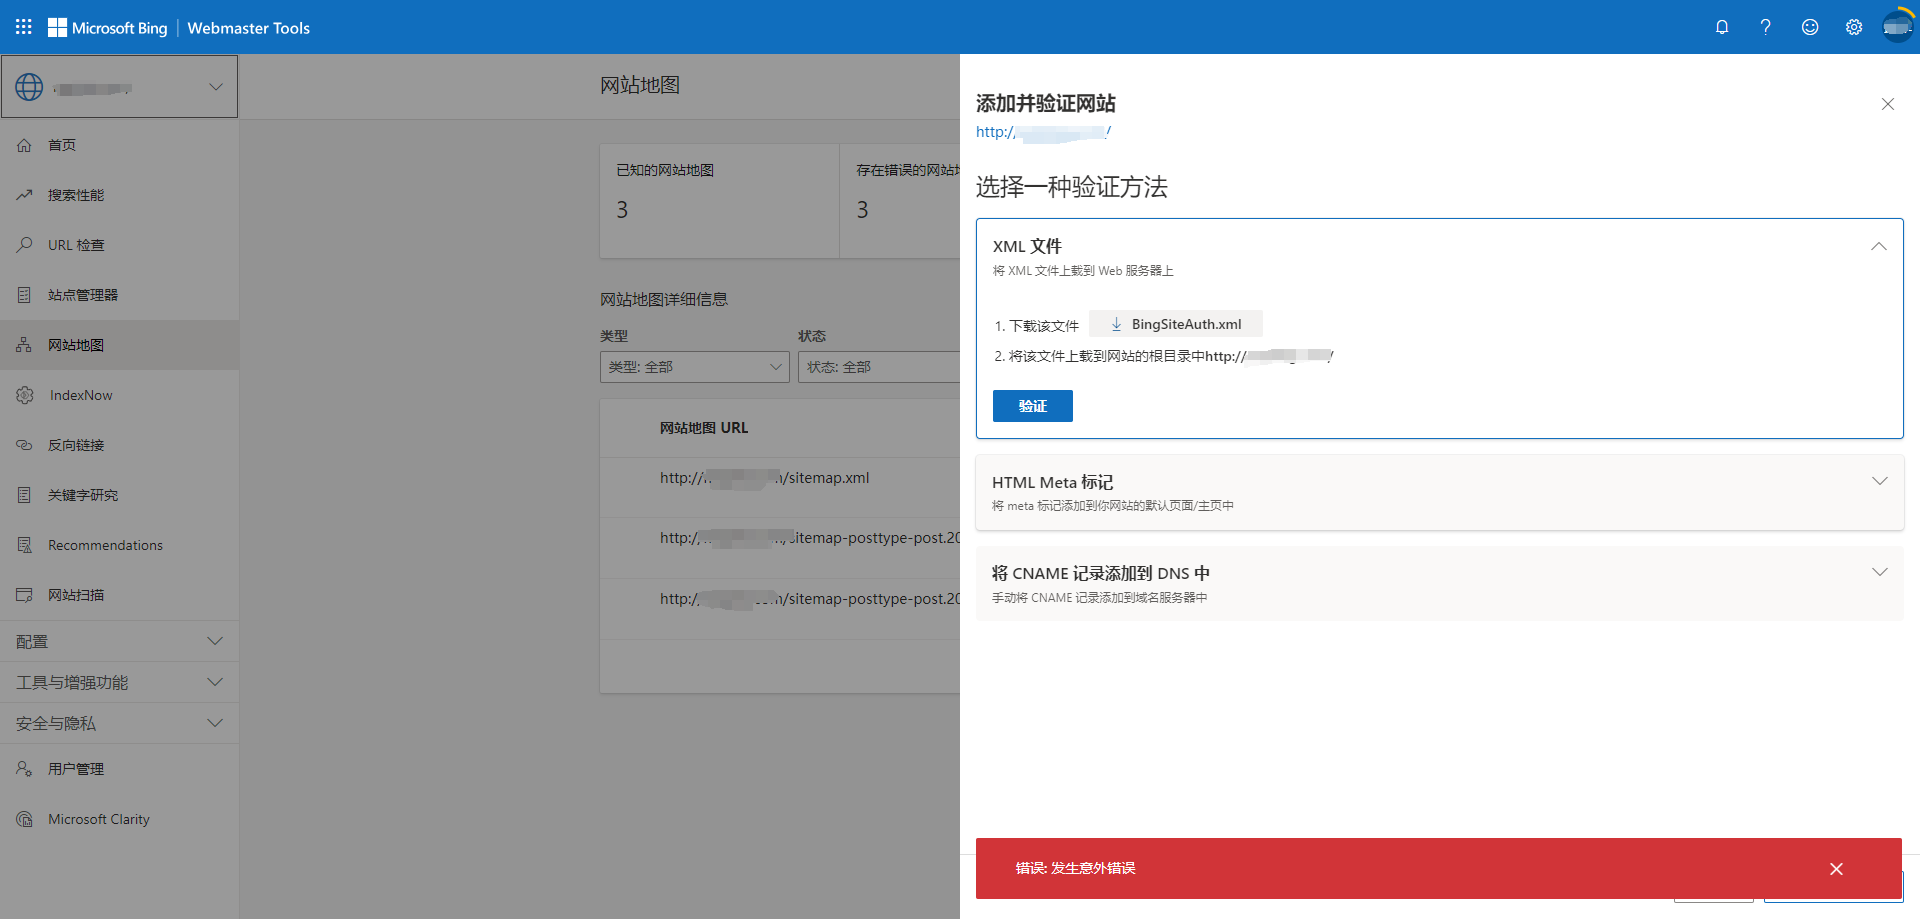Click the 选择一种验证方法 heading

point(1071,187)
